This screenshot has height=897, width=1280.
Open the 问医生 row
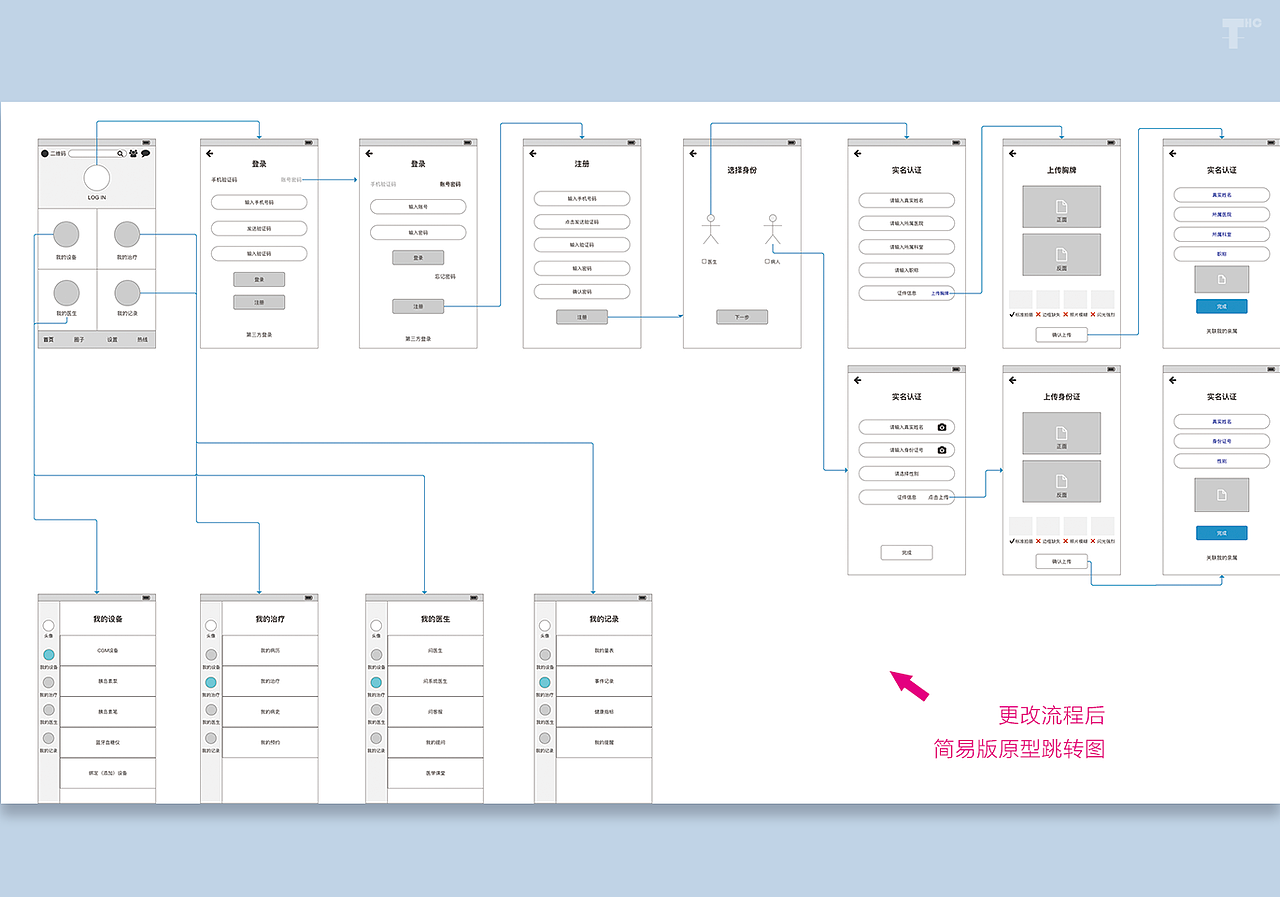[436, 650]
